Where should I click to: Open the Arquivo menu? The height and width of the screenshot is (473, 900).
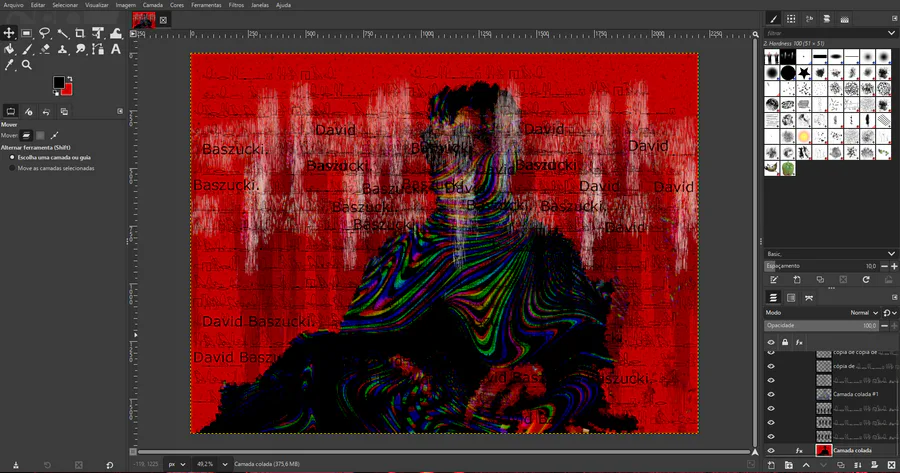[14, 5]
